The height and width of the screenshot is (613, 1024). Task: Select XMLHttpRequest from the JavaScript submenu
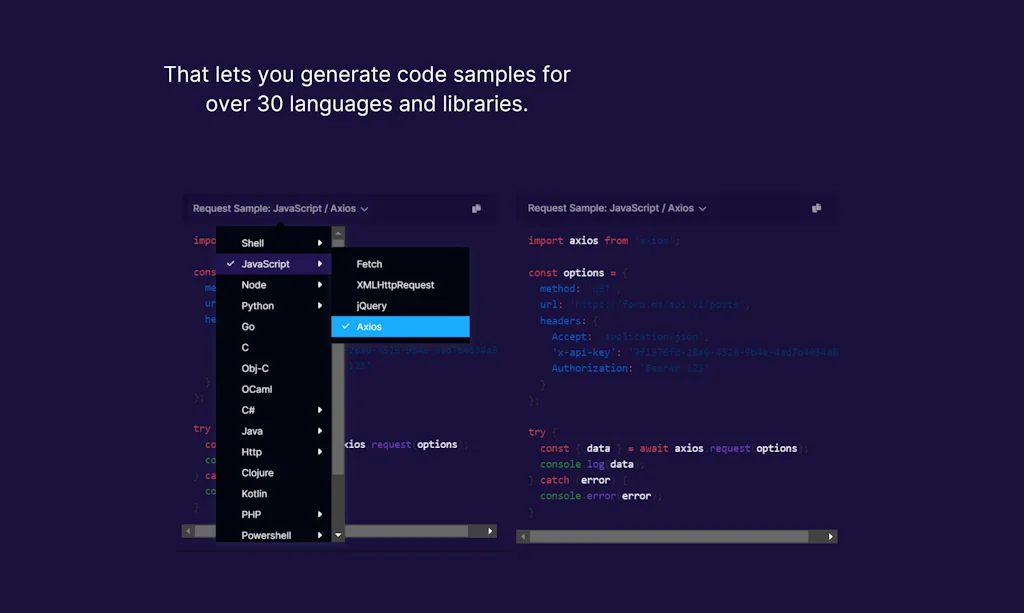click(395, 284)
